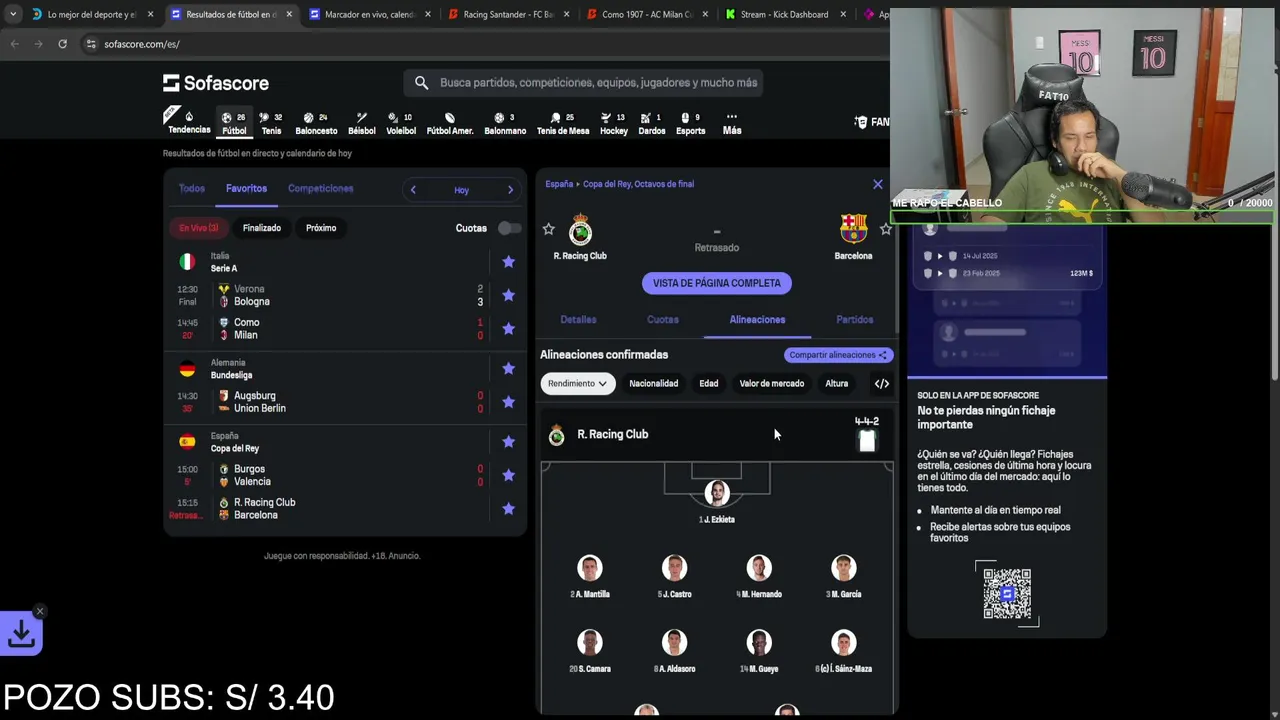Screen dimensions: 1280x720
Task: Open the embed code icon
Action: (x=881, y=383)
